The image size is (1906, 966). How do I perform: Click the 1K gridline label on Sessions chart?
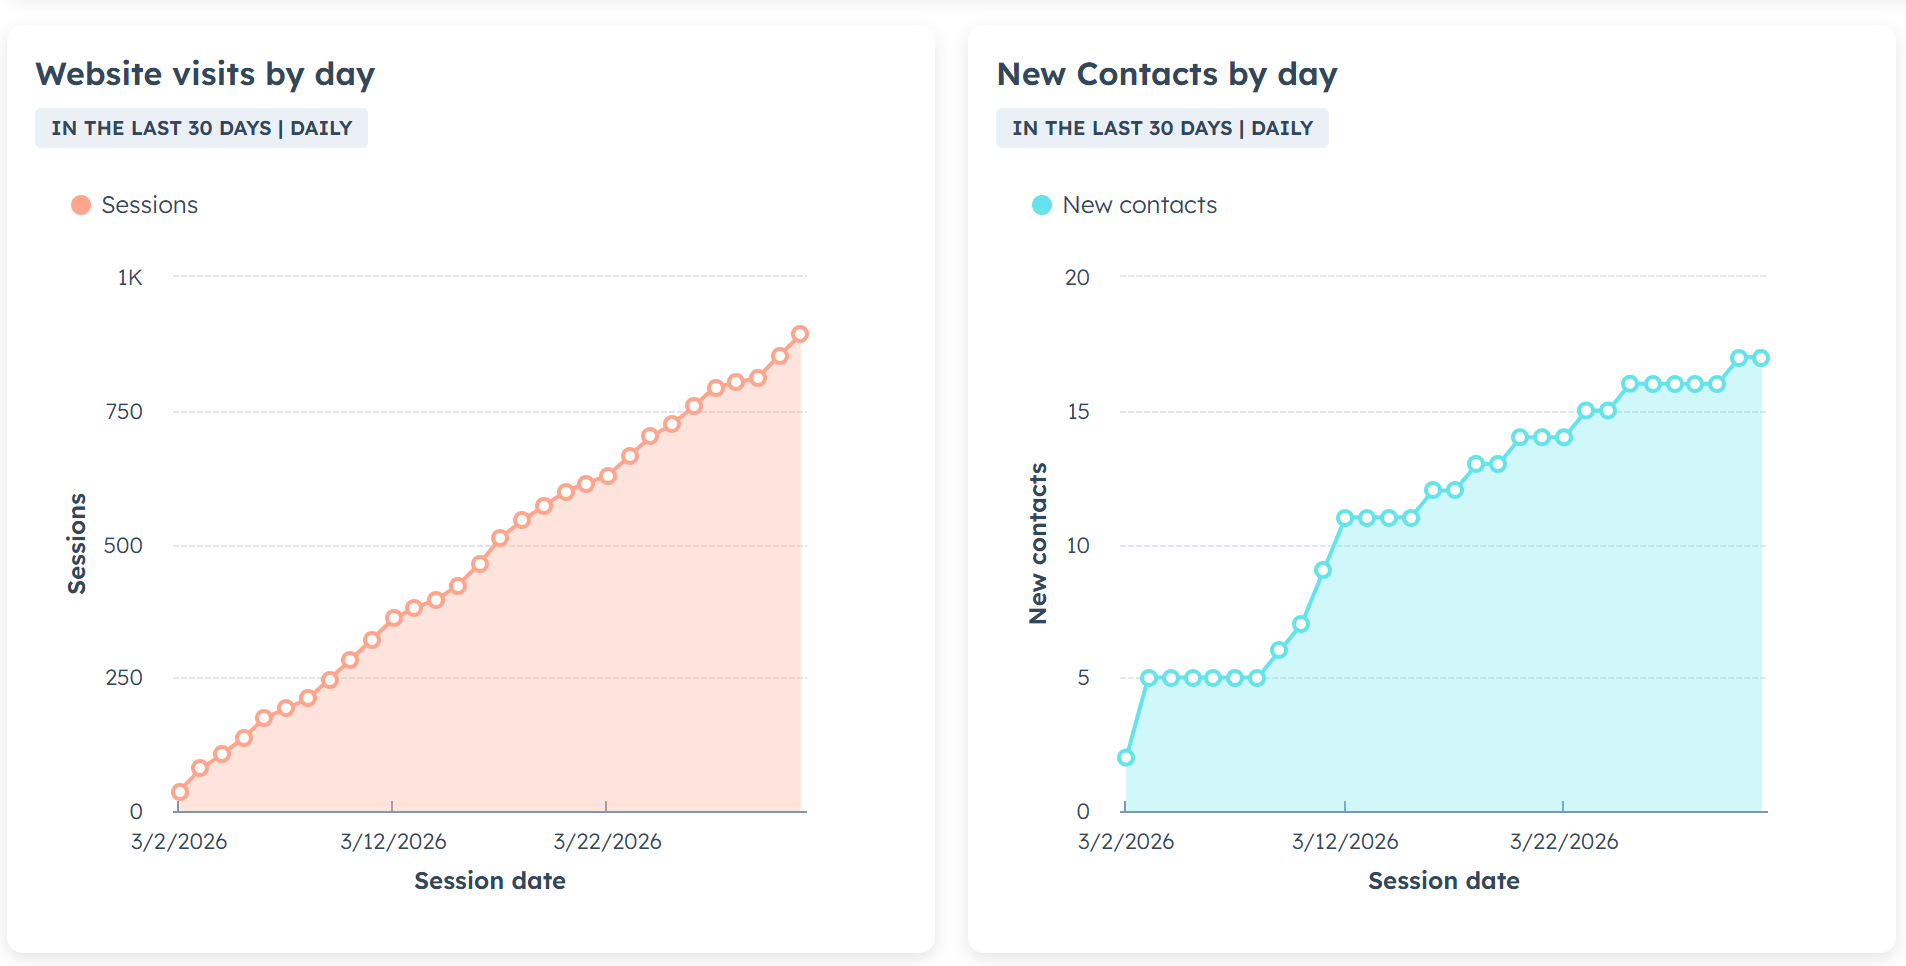click(x=130, y=278)
